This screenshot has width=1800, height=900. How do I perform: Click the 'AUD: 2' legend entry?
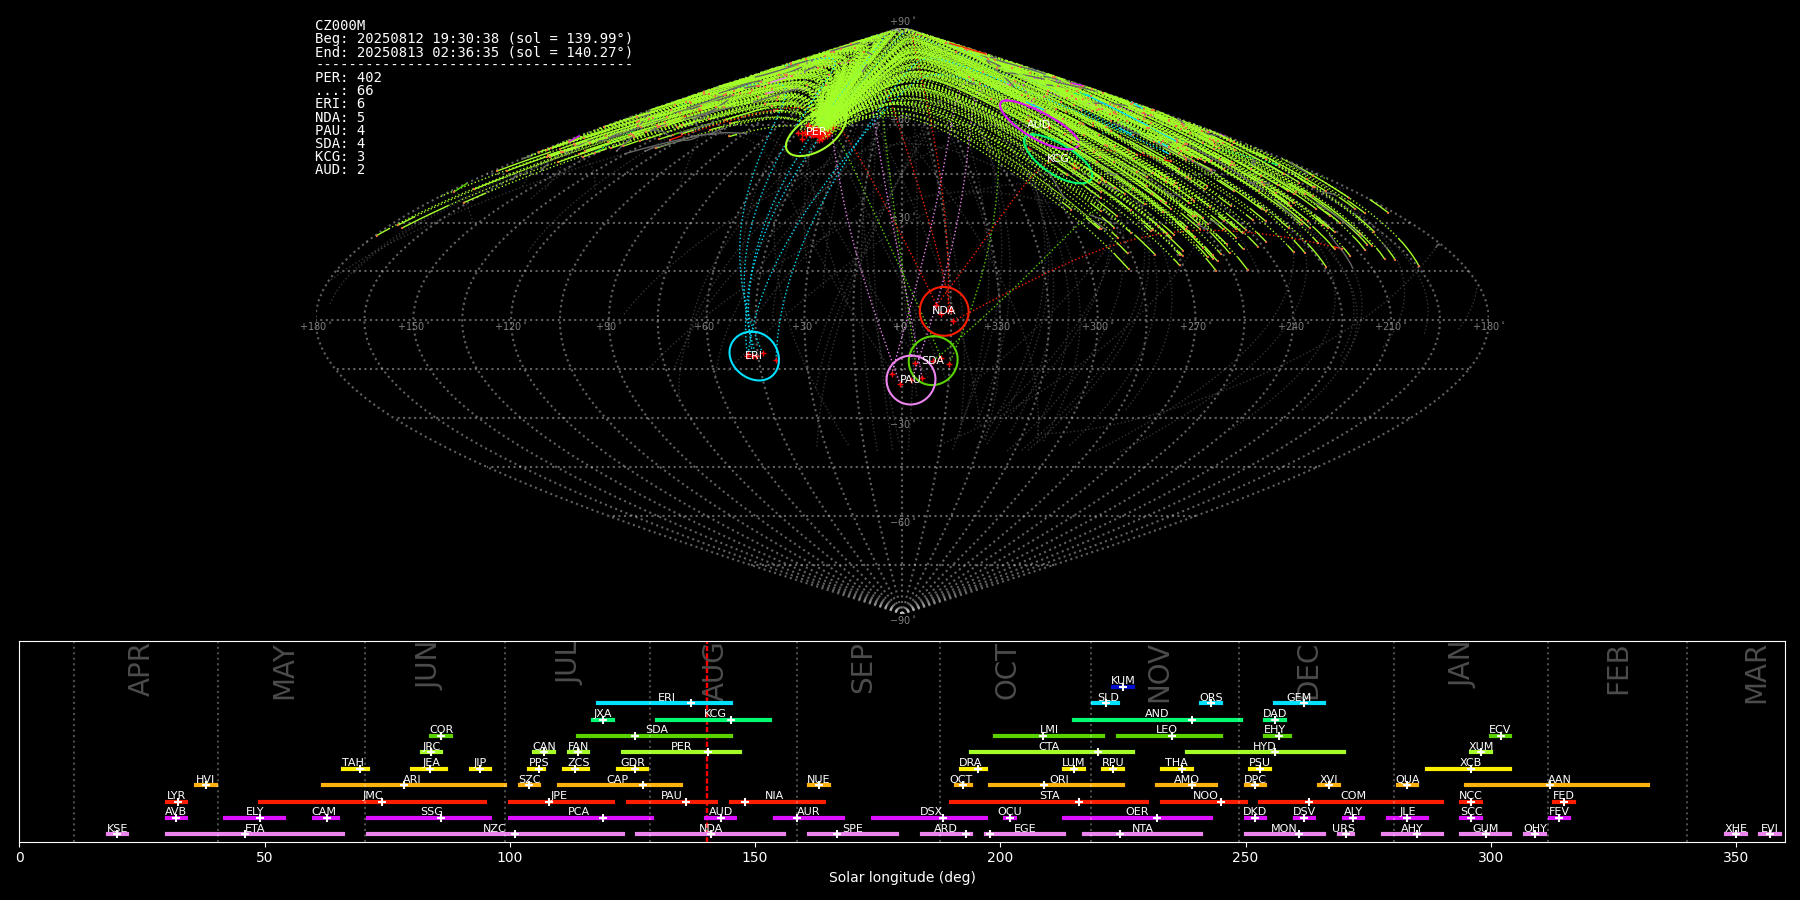[340, 170]
